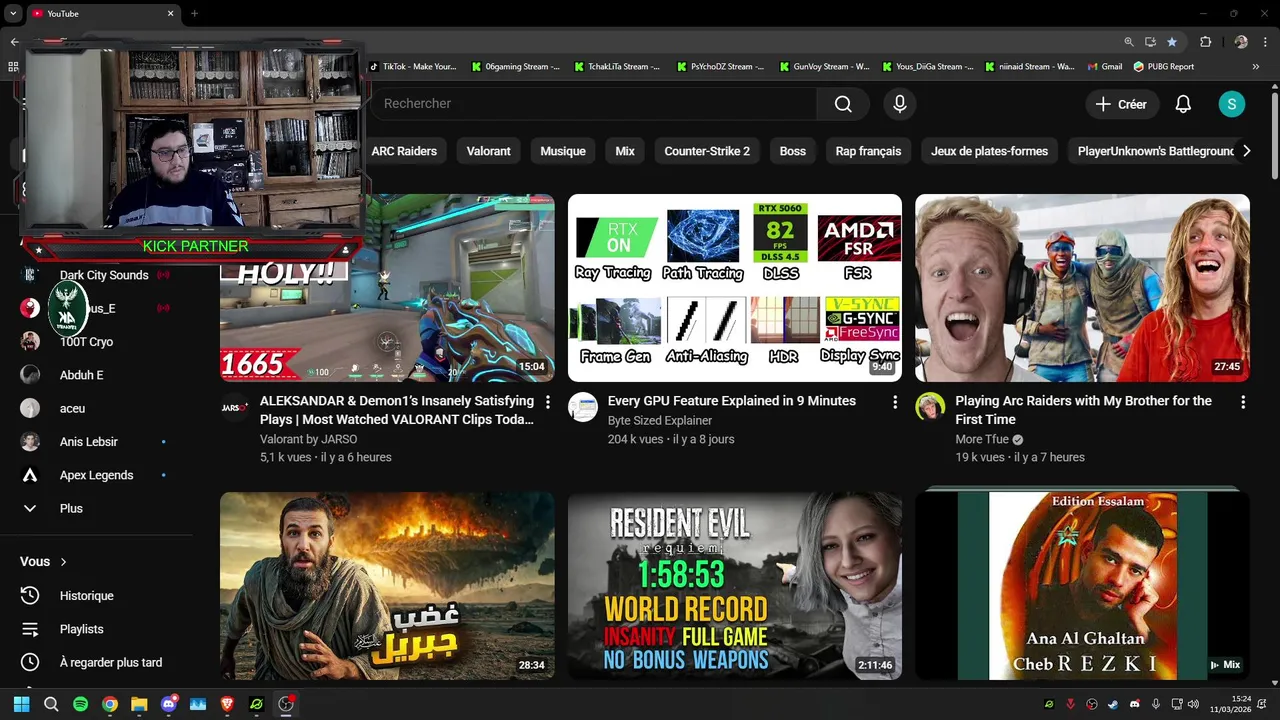Open PUBG Report bookmark

point(1164,67)
